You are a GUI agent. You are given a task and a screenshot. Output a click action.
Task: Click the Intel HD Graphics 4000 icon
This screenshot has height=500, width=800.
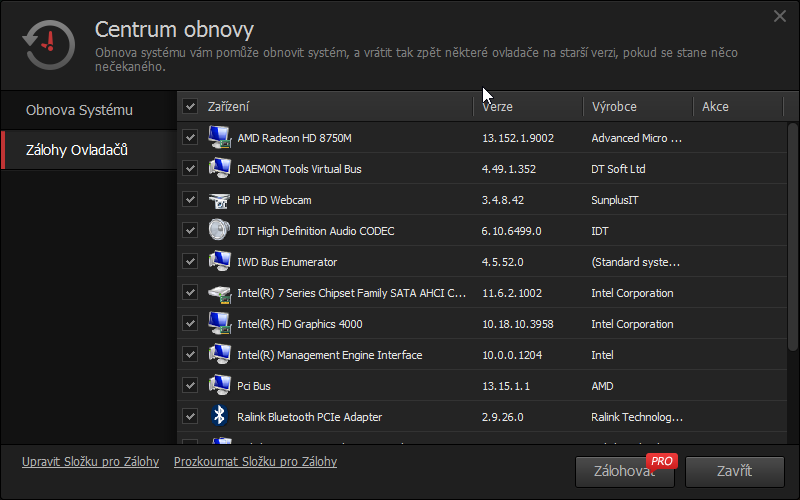219,323
